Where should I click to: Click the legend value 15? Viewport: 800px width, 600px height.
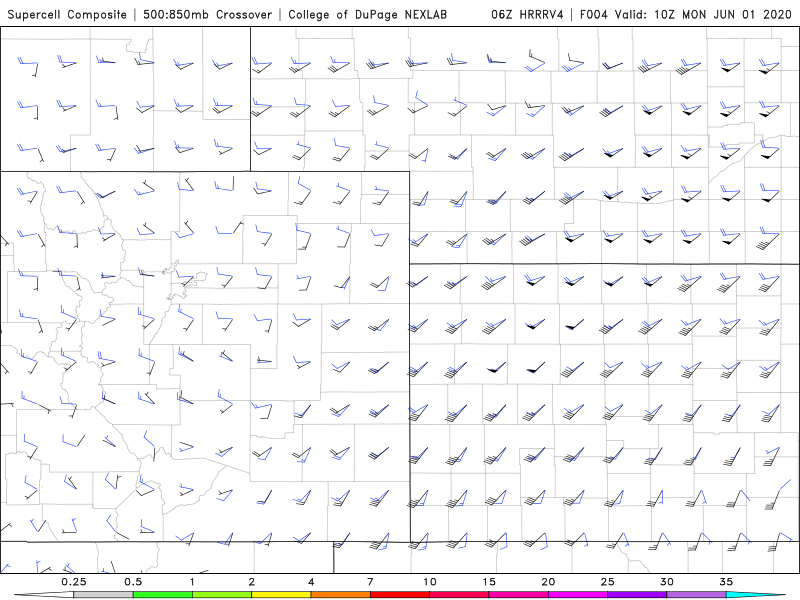pos(489,582)
